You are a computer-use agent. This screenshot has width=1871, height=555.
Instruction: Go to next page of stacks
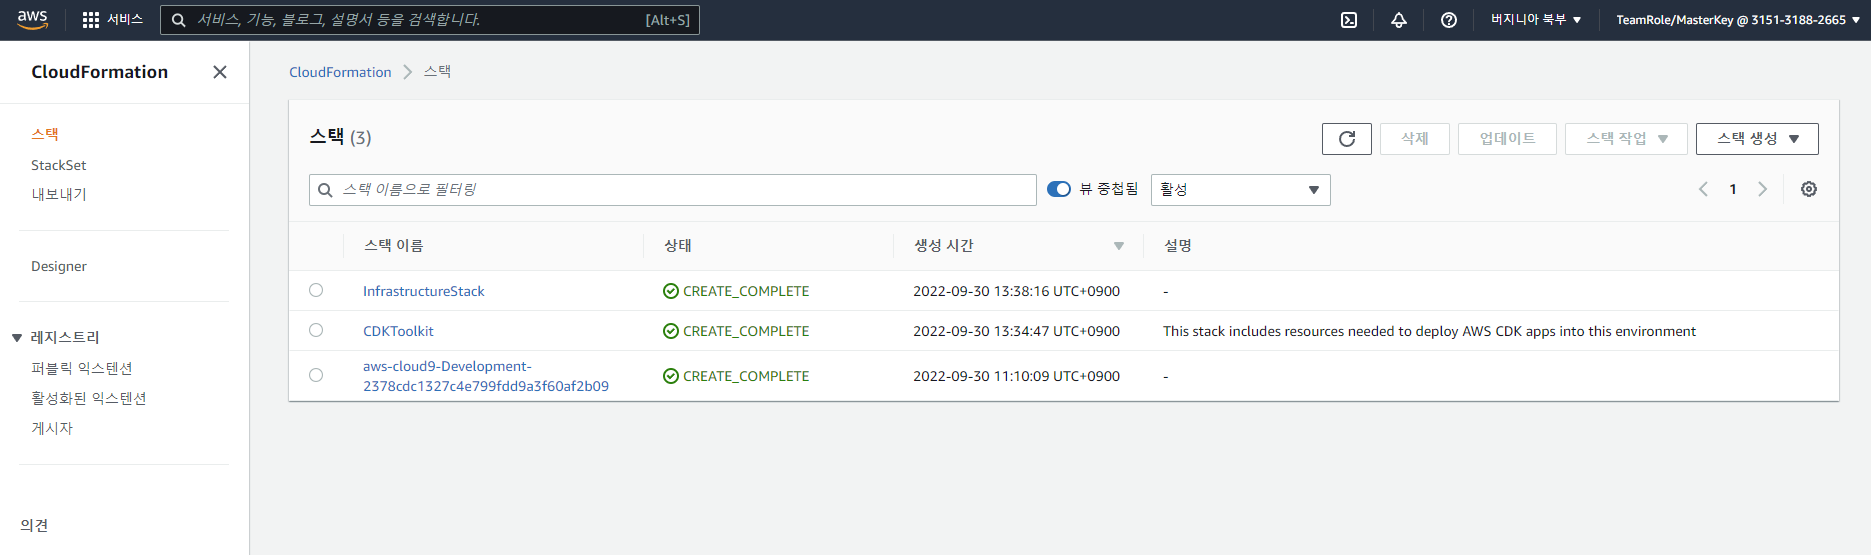pyautogui.click(x=1763, y=189)
